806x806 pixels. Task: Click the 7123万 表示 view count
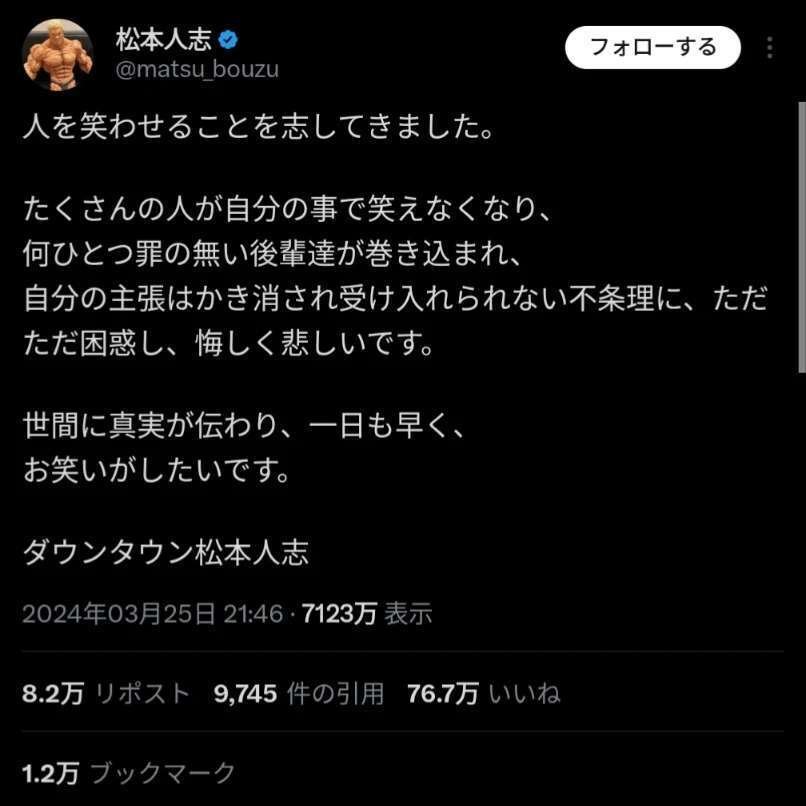tap(367, 613)
